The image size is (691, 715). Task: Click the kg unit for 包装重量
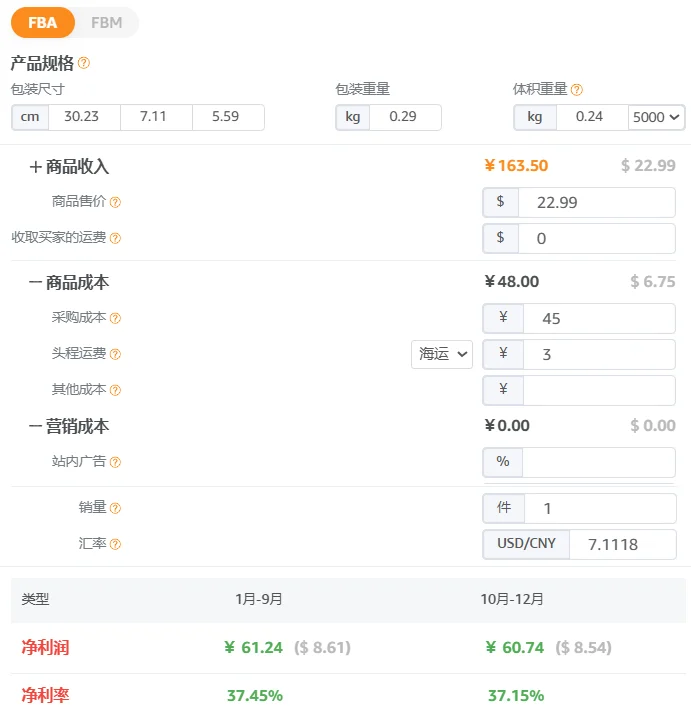[x=353, y=117]
